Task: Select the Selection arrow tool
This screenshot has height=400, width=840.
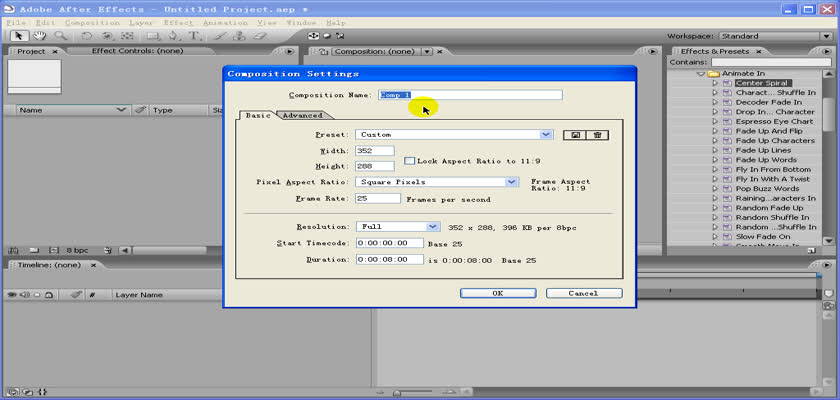Action: pyautogui.click(x=19, y=36)
